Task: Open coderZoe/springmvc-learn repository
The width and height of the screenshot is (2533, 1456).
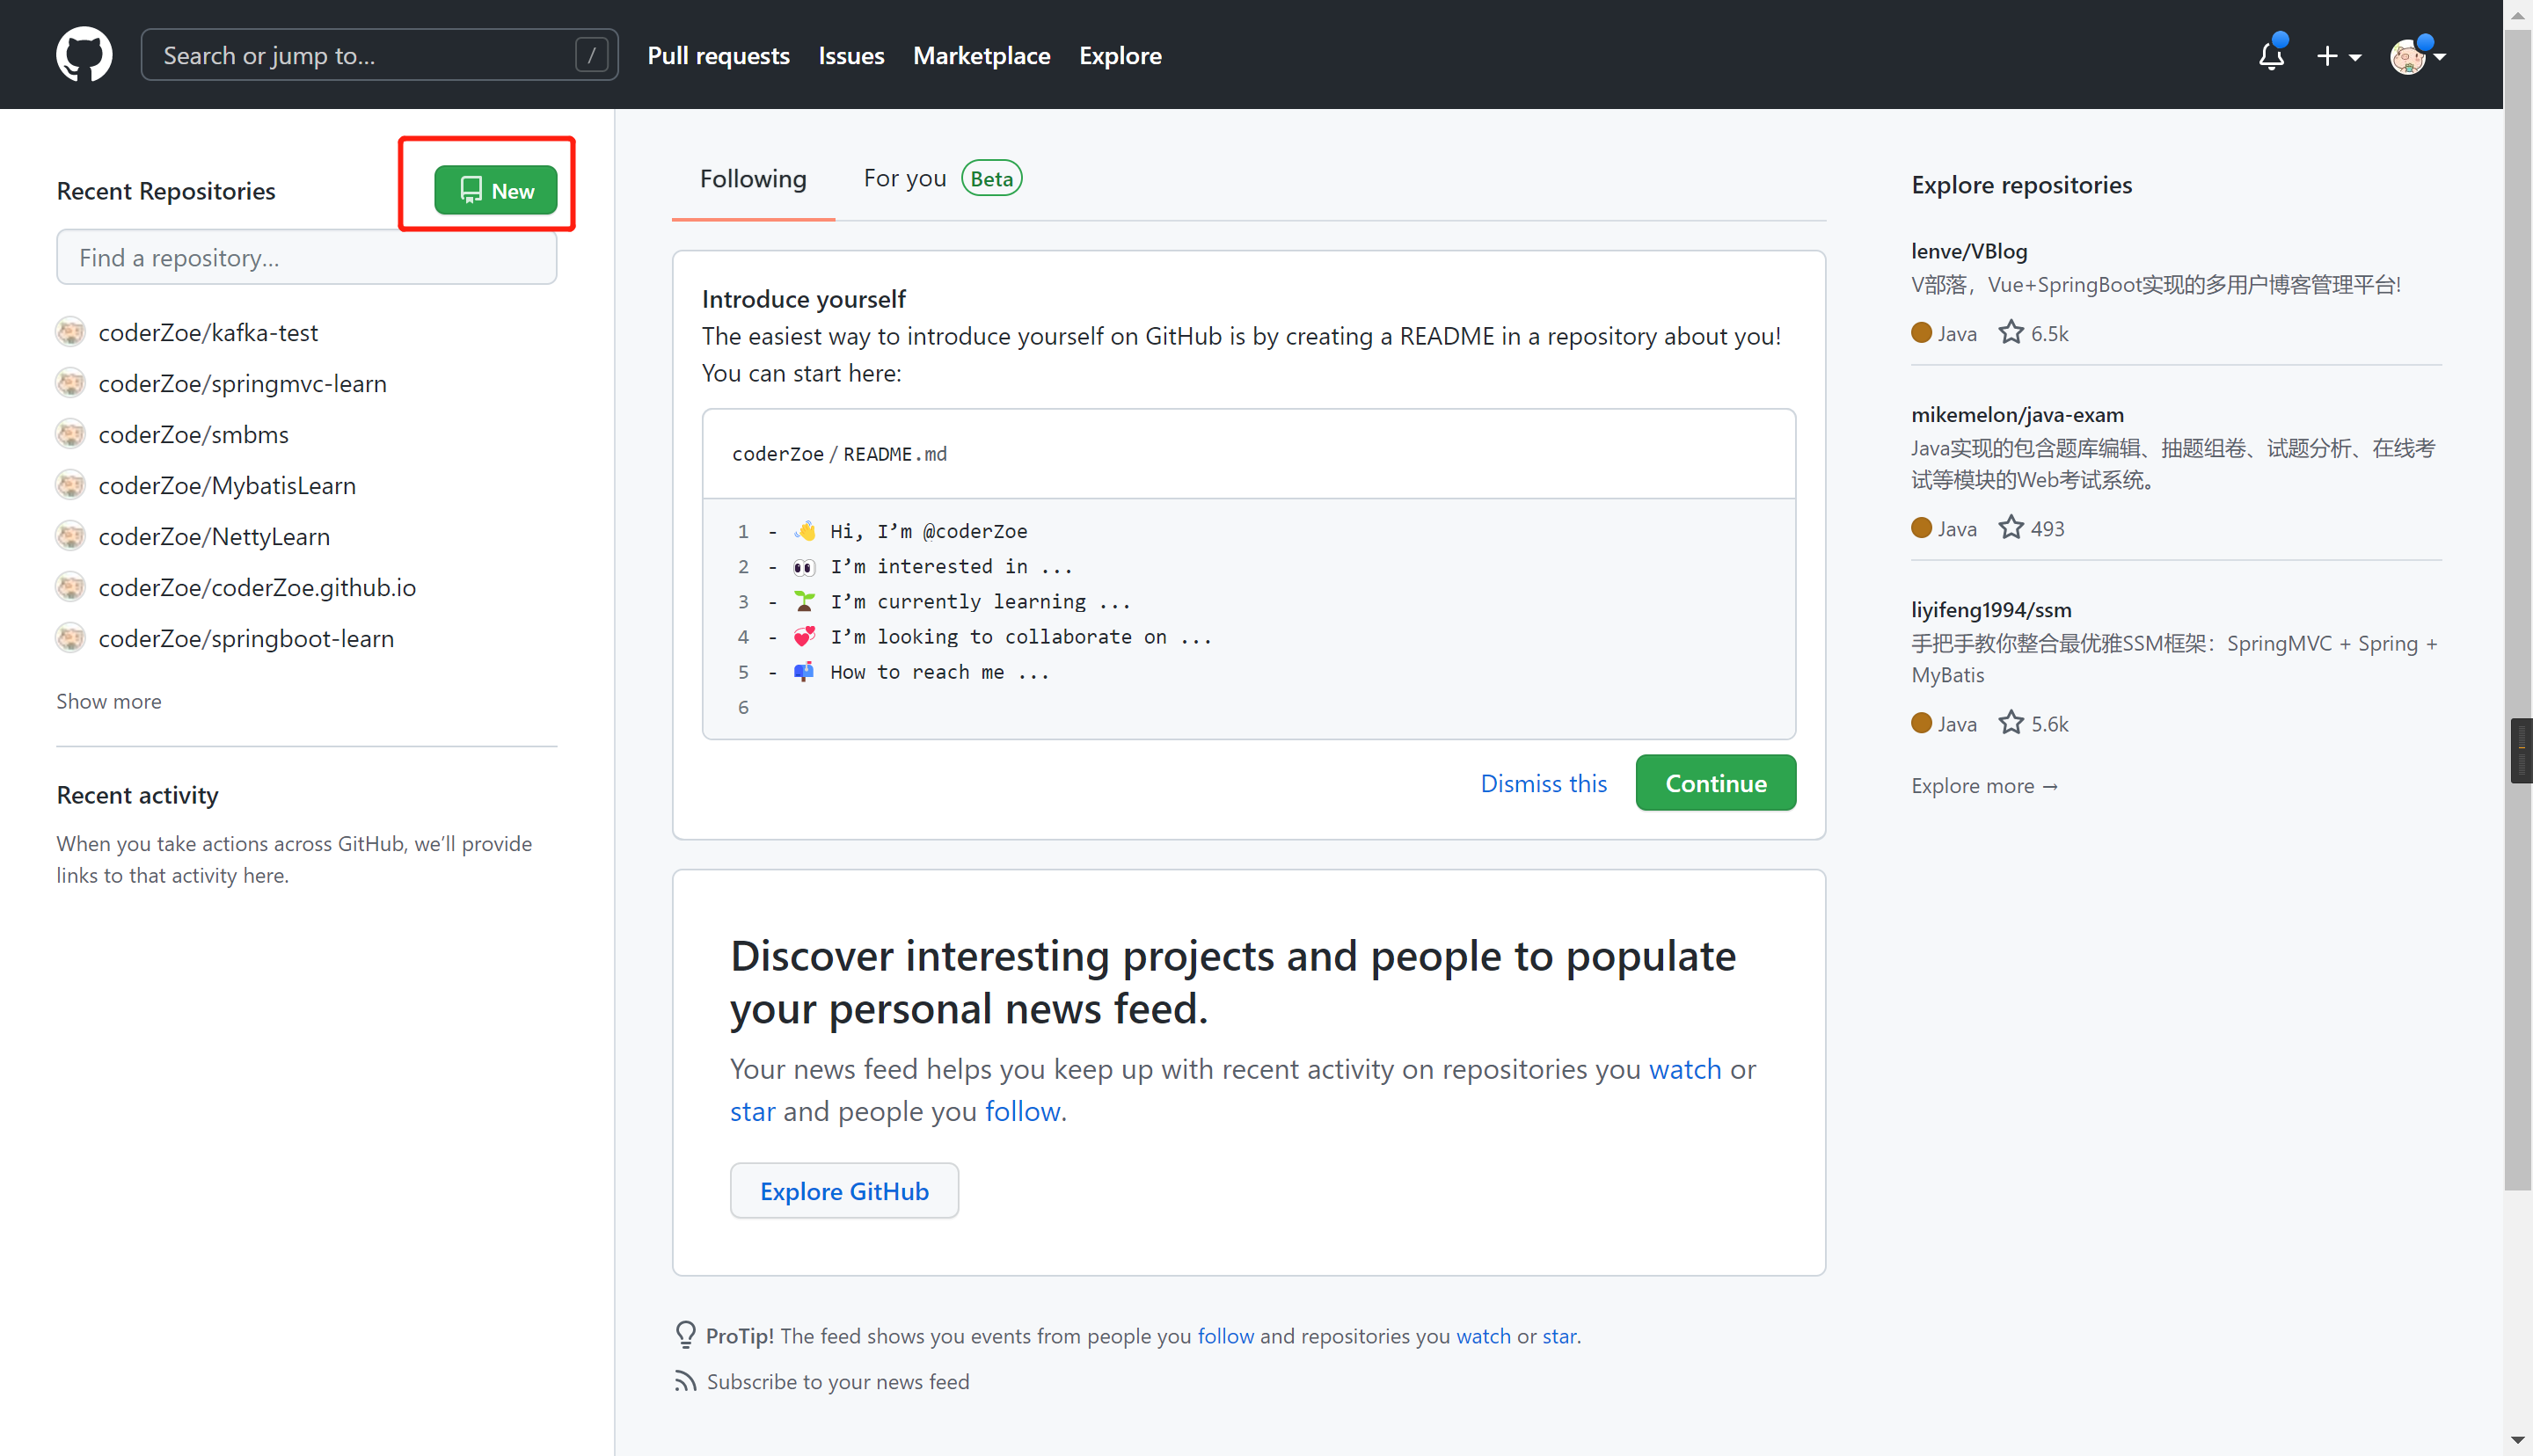Action: click(242, 383)
